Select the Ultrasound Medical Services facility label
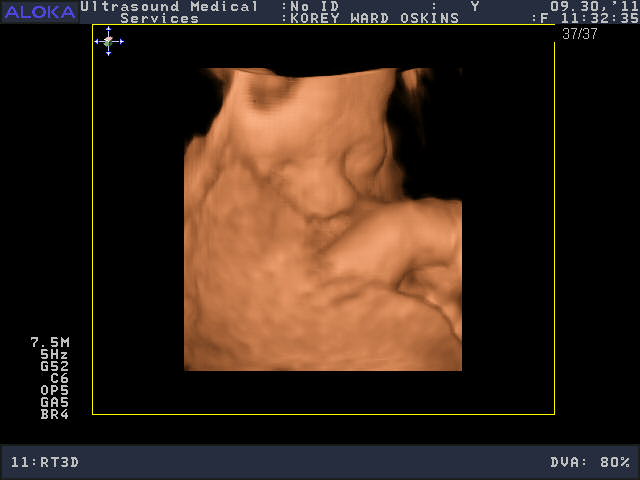640x480 pixels. point(170,12)
